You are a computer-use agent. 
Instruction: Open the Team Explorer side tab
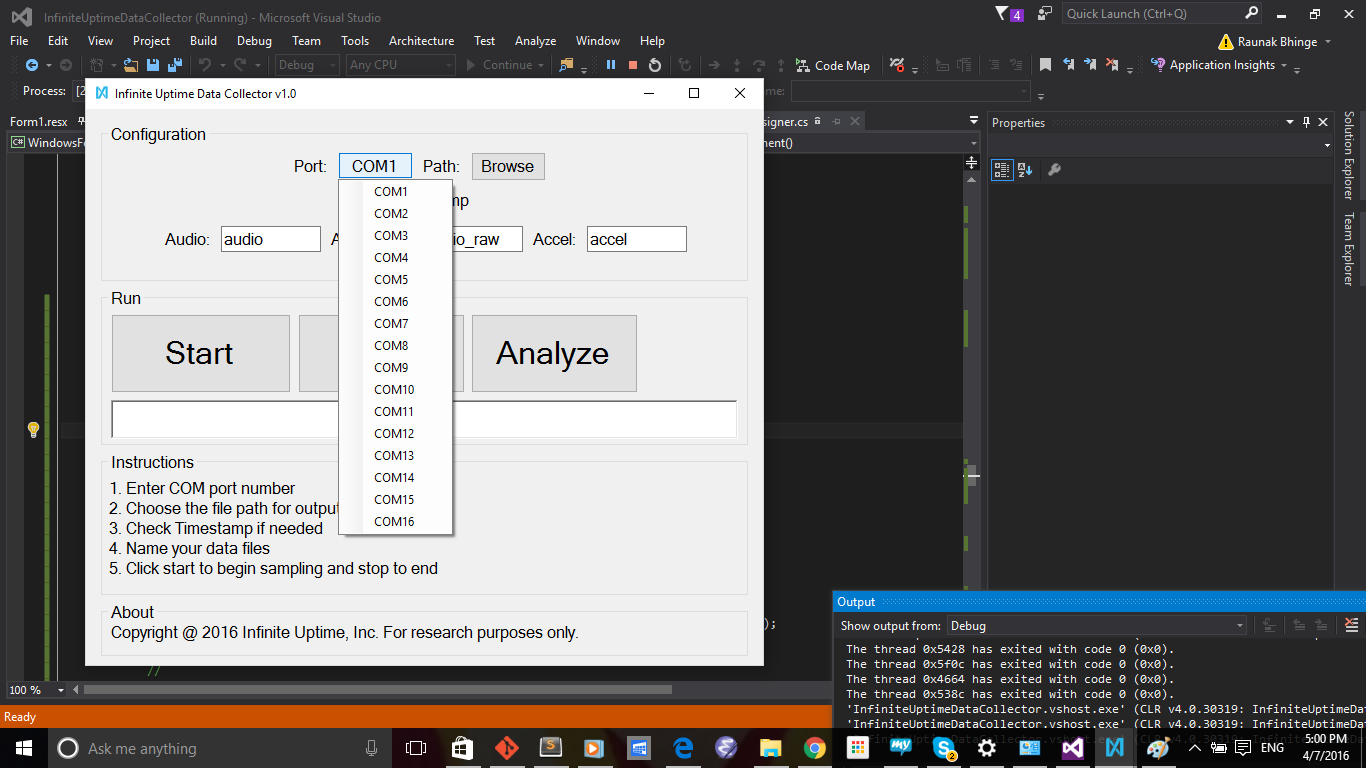pos(1349,249)
